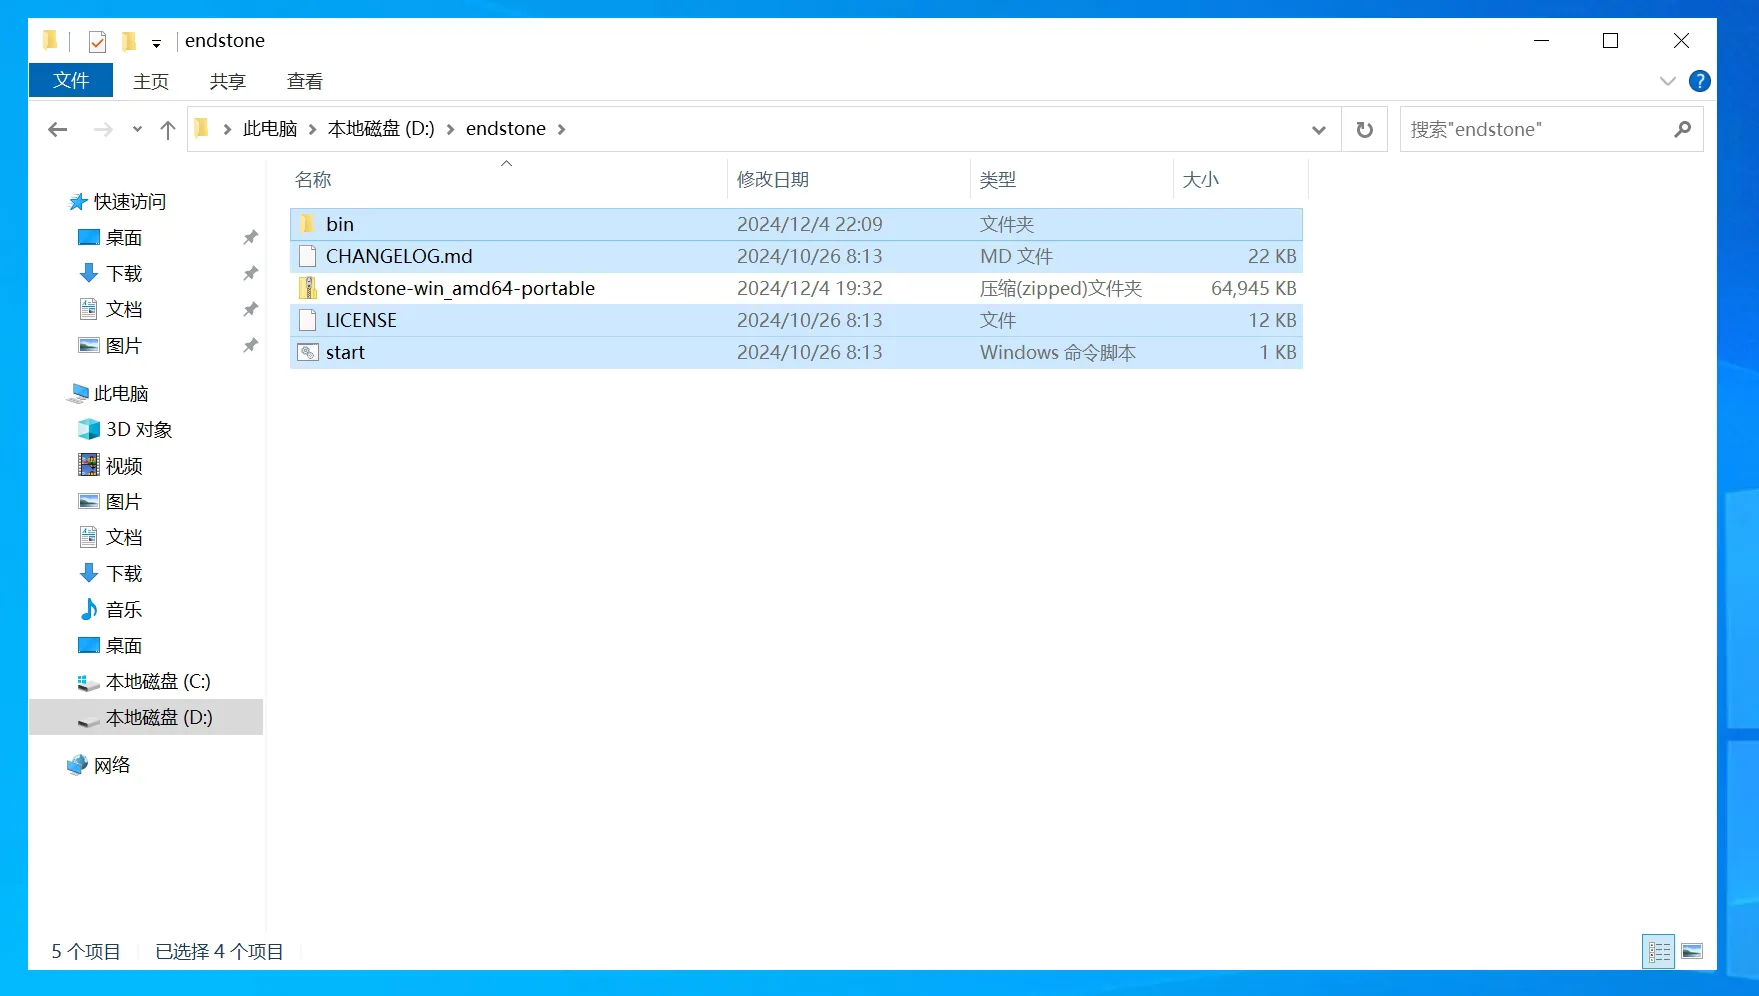Click inside the search endstone box
This screenshot has width=1759, height=996.
pos(1535,129)
